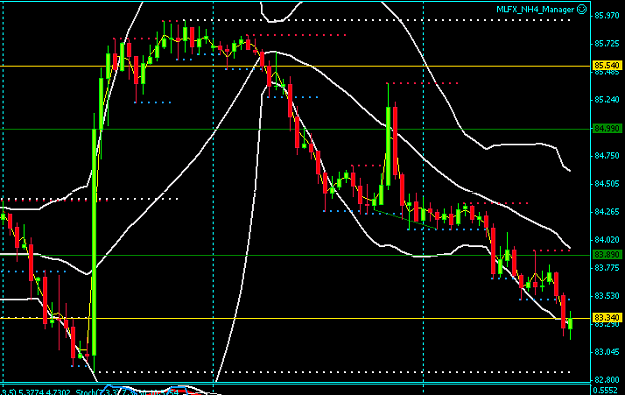Click the yellow 85.540 price level label

click(x=607, y=65)
